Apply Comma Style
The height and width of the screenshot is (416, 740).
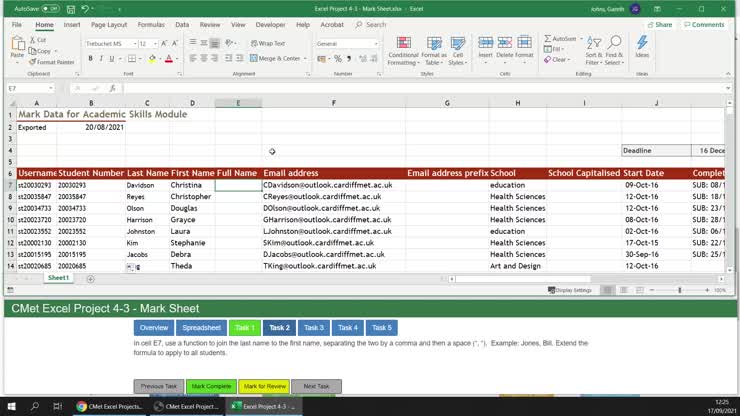click(349, 59)
